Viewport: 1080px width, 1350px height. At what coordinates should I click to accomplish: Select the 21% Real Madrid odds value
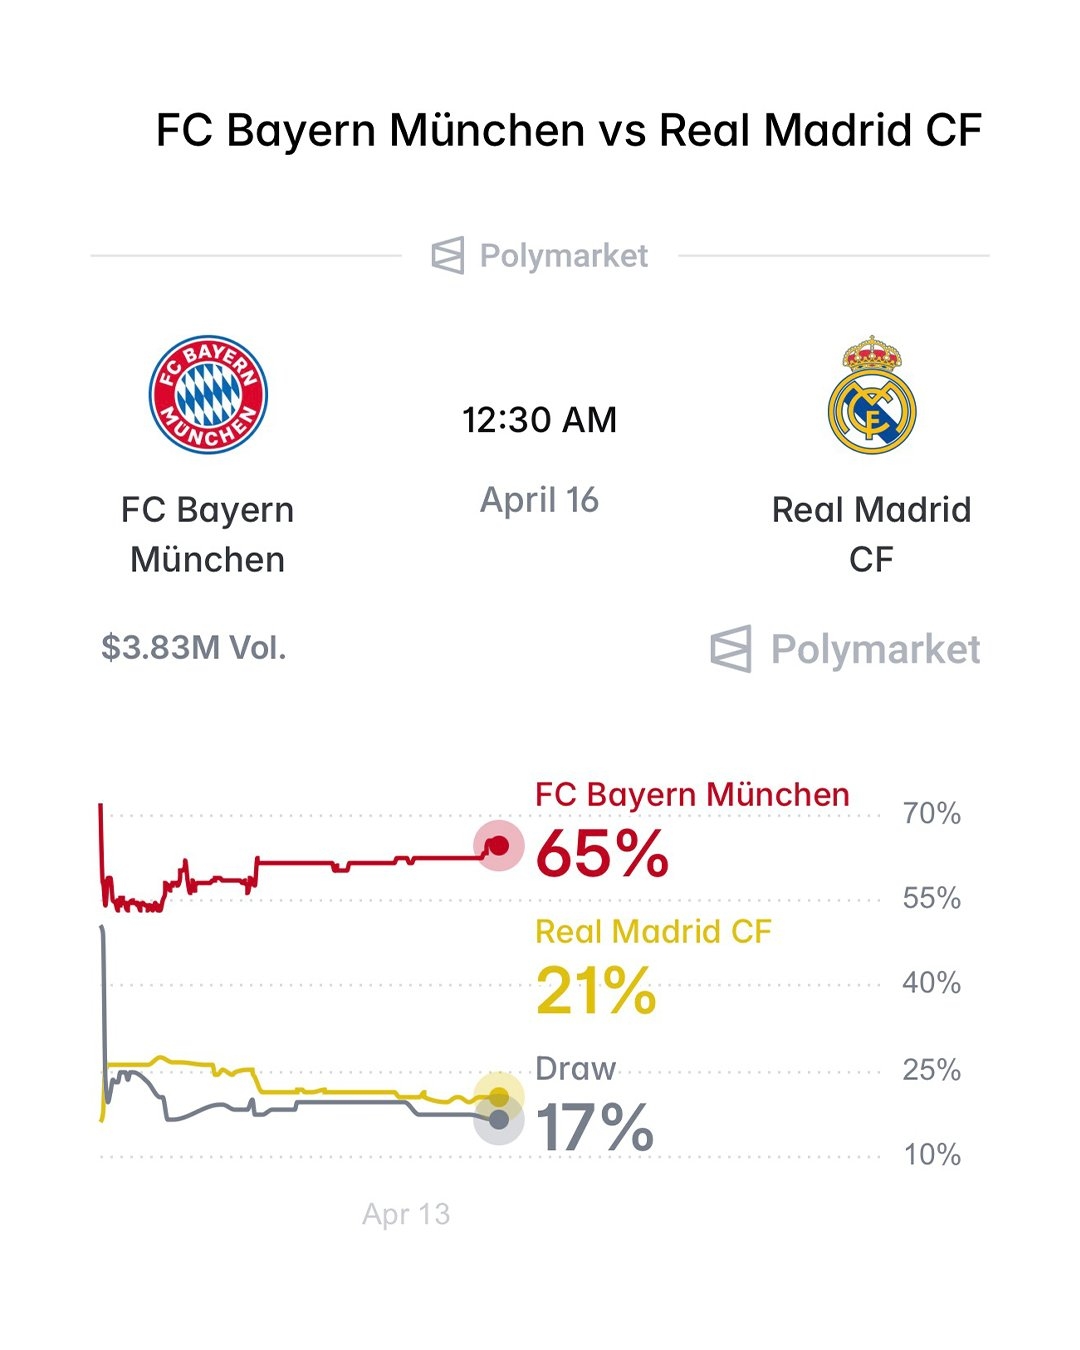pyautogui.click(x=596, y=991)
